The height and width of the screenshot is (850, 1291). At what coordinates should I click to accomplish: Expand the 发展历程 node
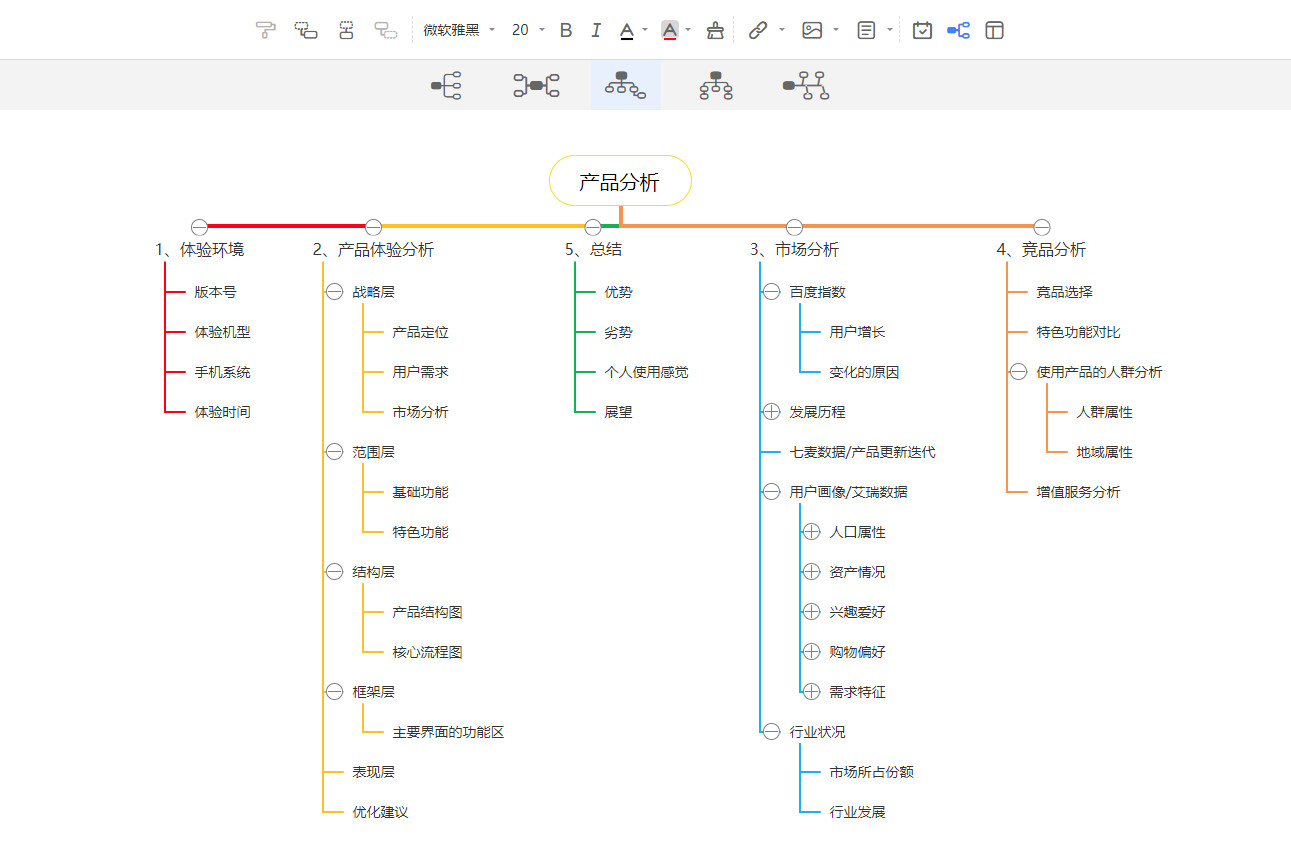coord(771,412)
